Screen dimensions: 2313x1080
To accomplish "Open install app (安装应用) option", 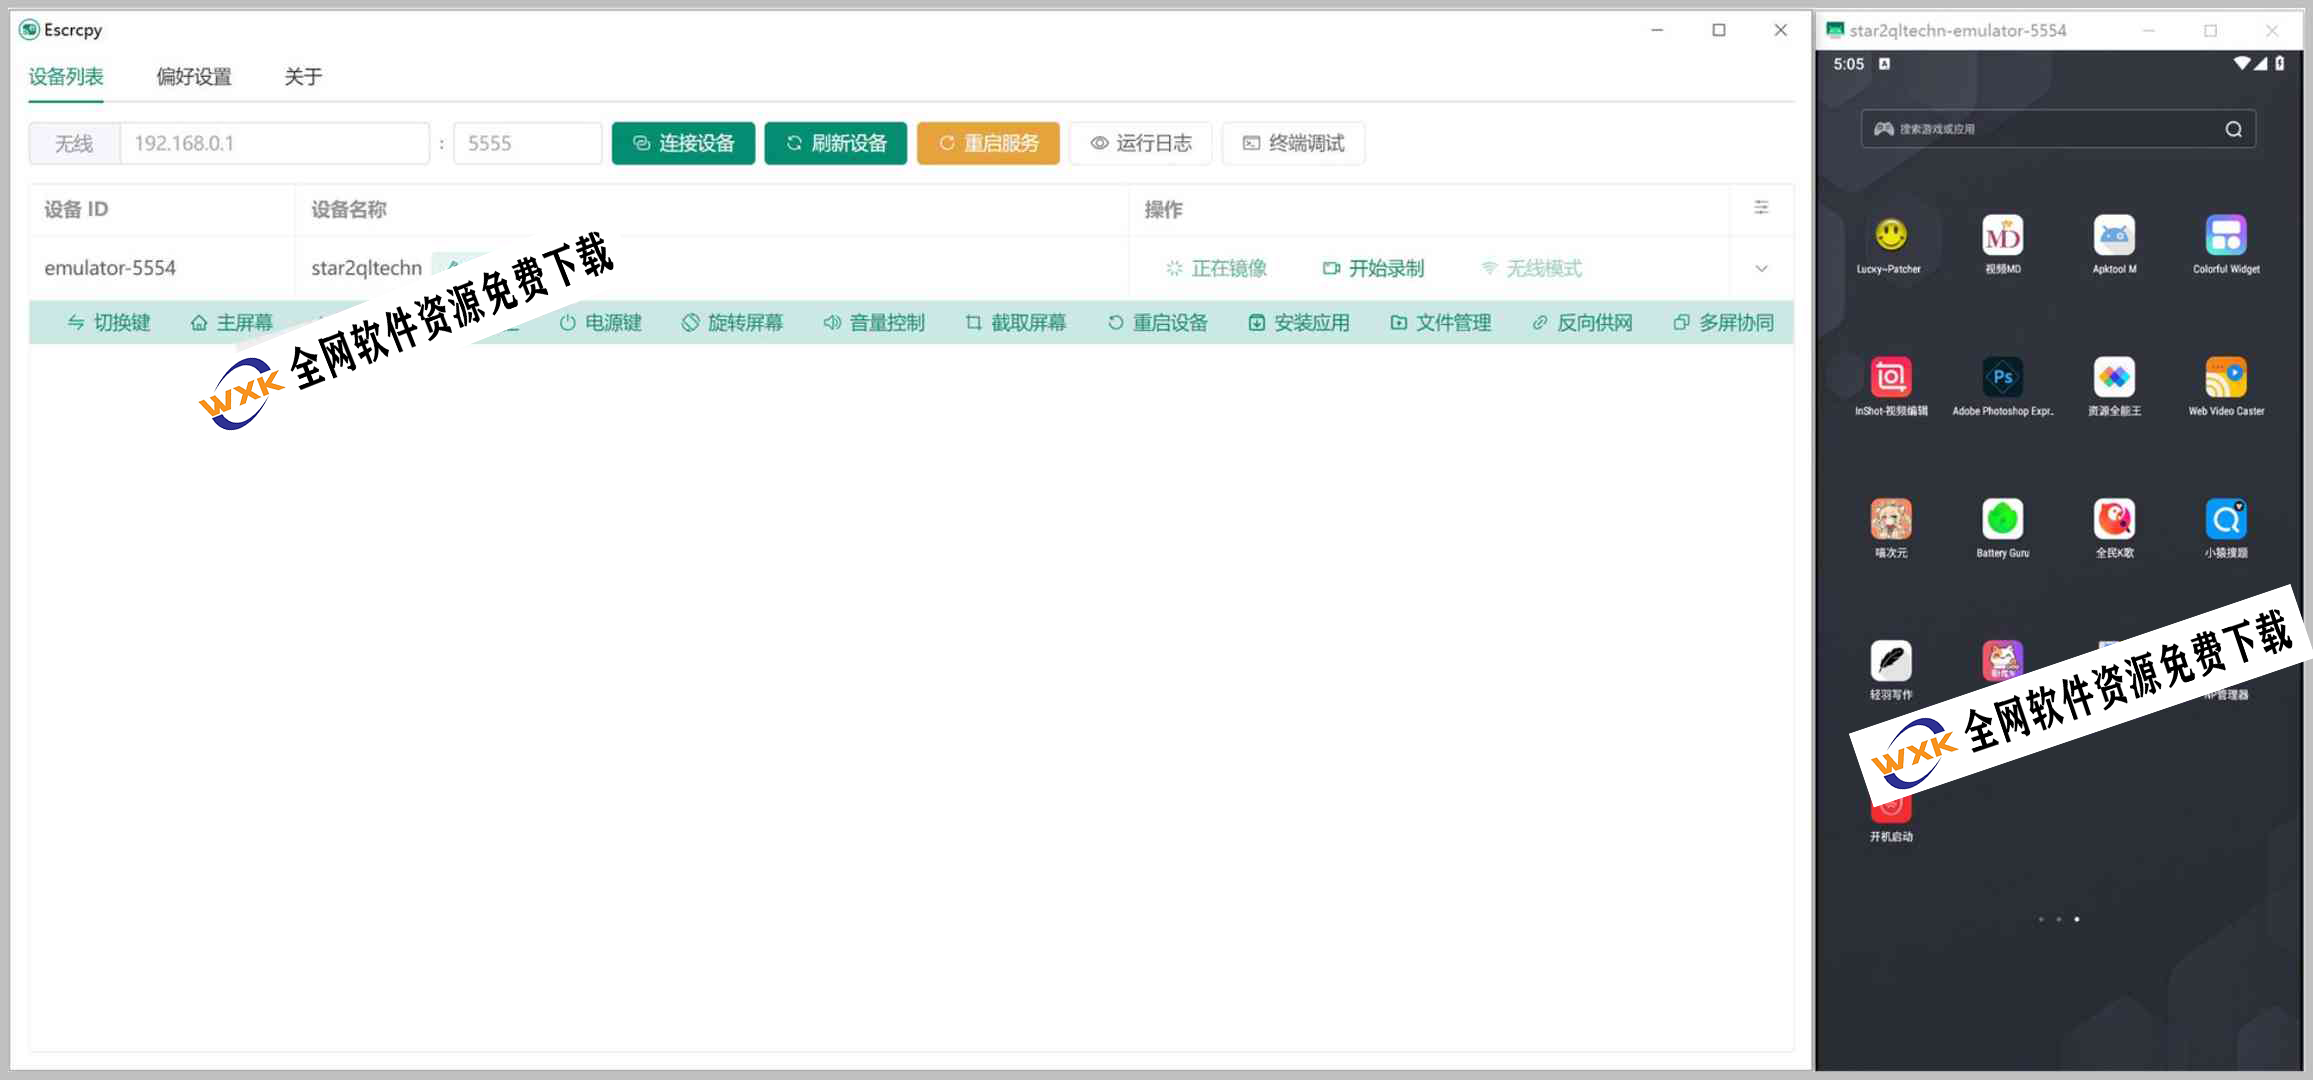I will tap(1299, 323).
